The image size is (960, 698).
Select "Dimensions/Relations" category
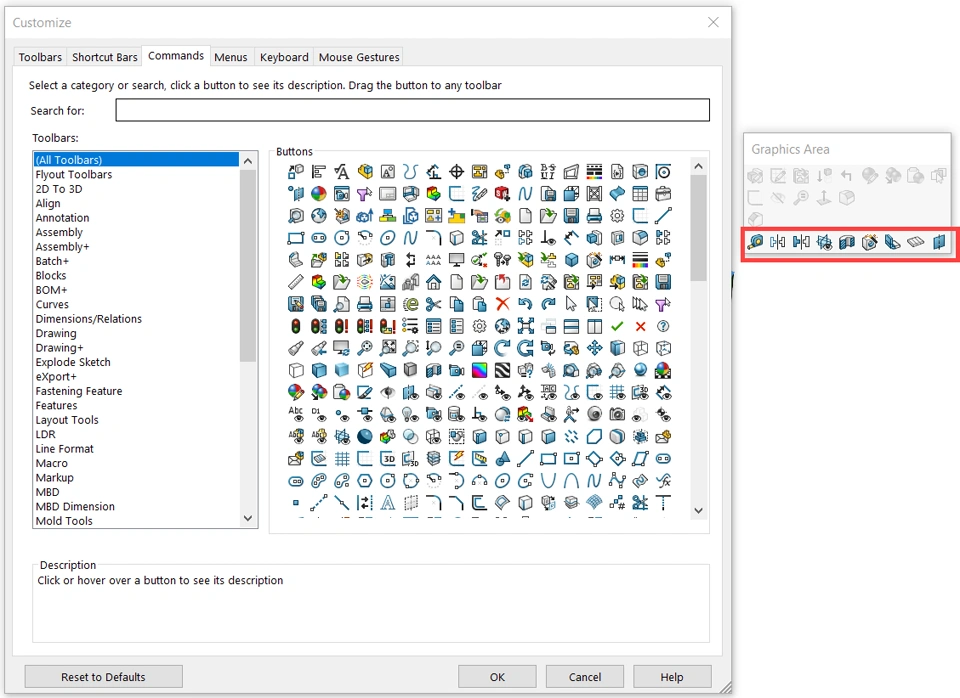(89, 319)
